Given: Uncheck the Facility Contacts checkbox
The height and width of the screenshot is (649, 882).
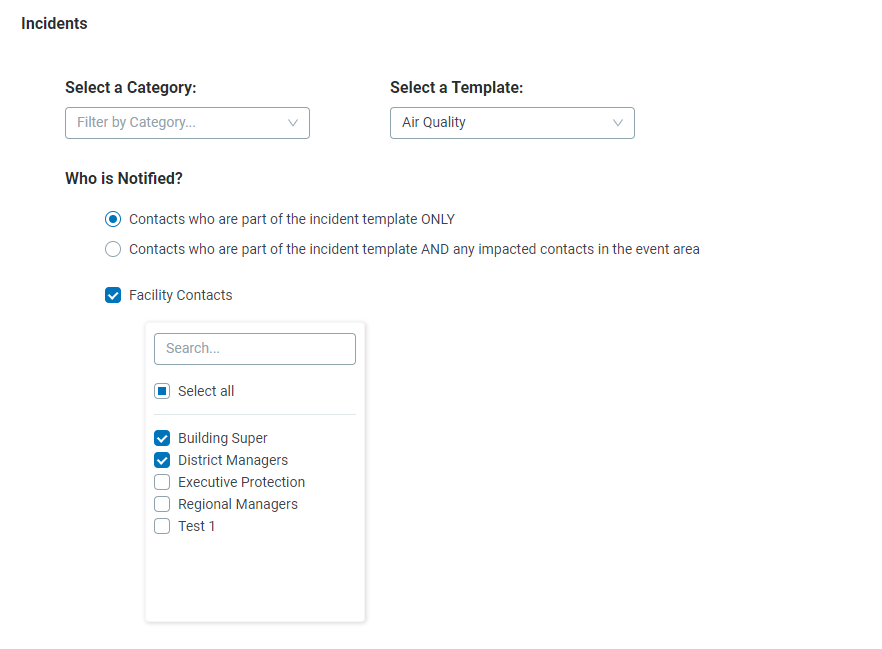Looking at the screenshot, I should pyautogui.click(x=113, y=295).
